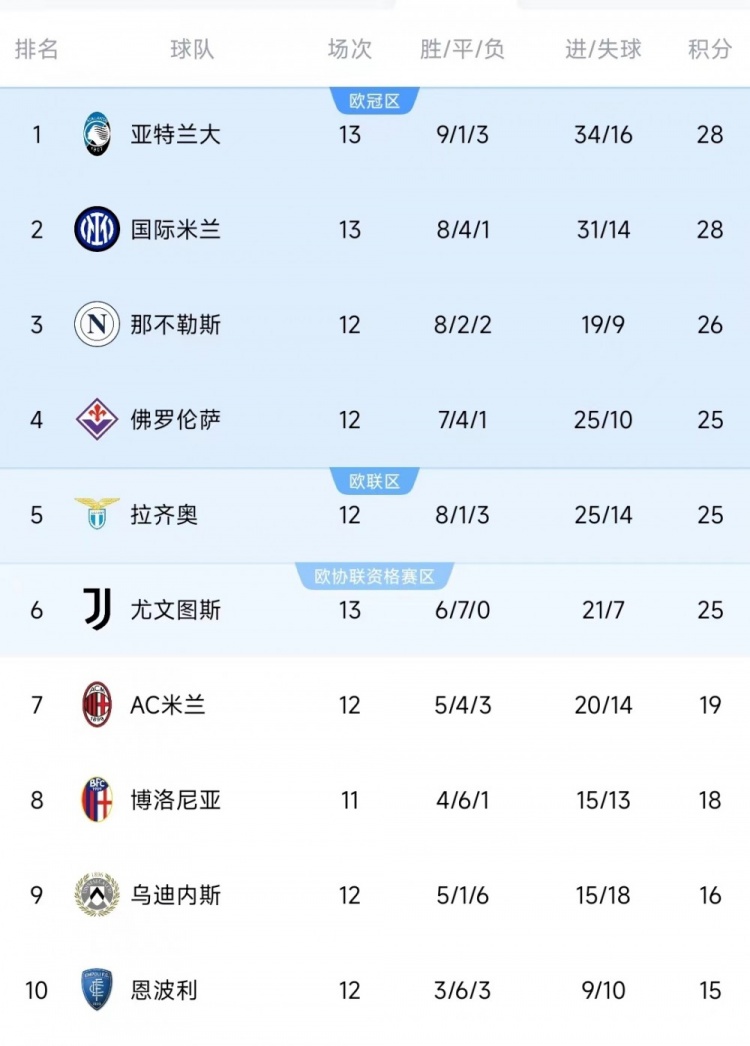
Task: Select the Napoli club badge
Action: (x=97, y=324)
